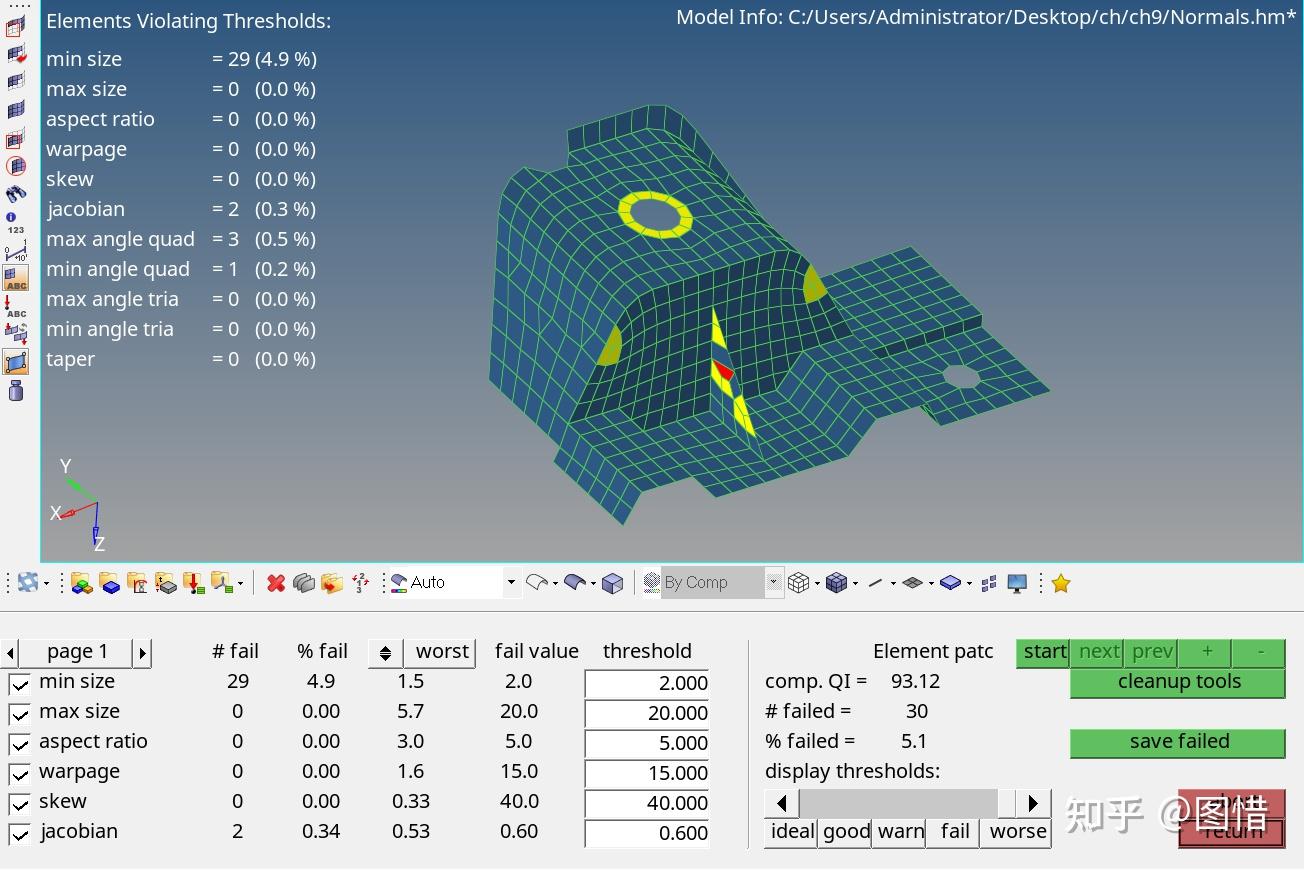Go to the next criteria page with the arrow beside page 1
1304x870 pixels.
pyautogui.click(x=143, y=653)
